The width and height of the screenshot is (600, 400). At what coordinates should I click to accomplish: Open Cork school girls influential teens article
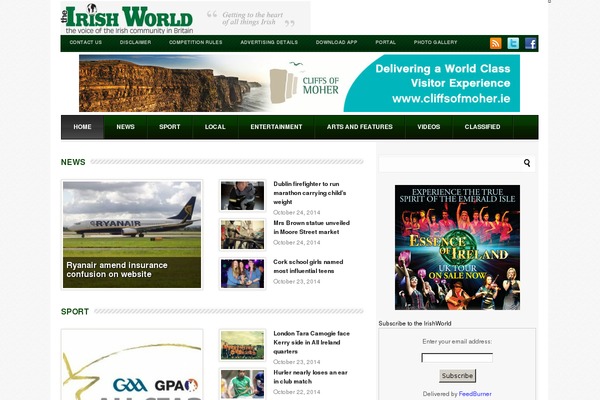(308, 266)
